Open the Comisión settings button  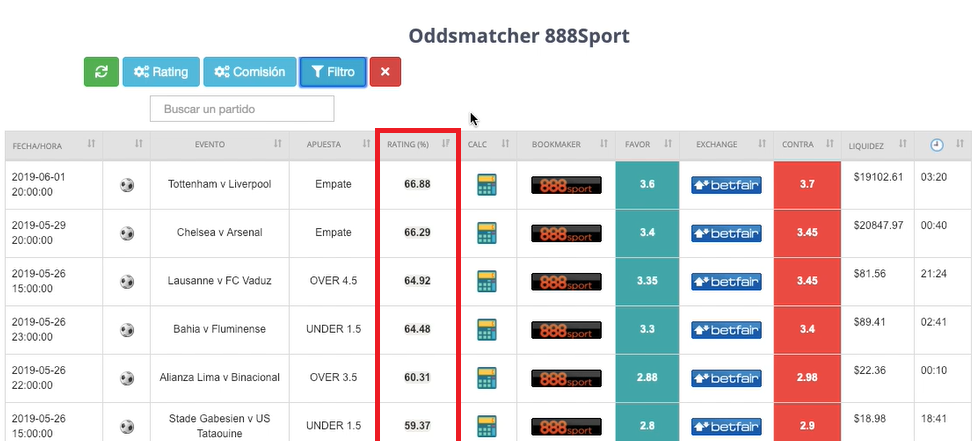(249, 72)
